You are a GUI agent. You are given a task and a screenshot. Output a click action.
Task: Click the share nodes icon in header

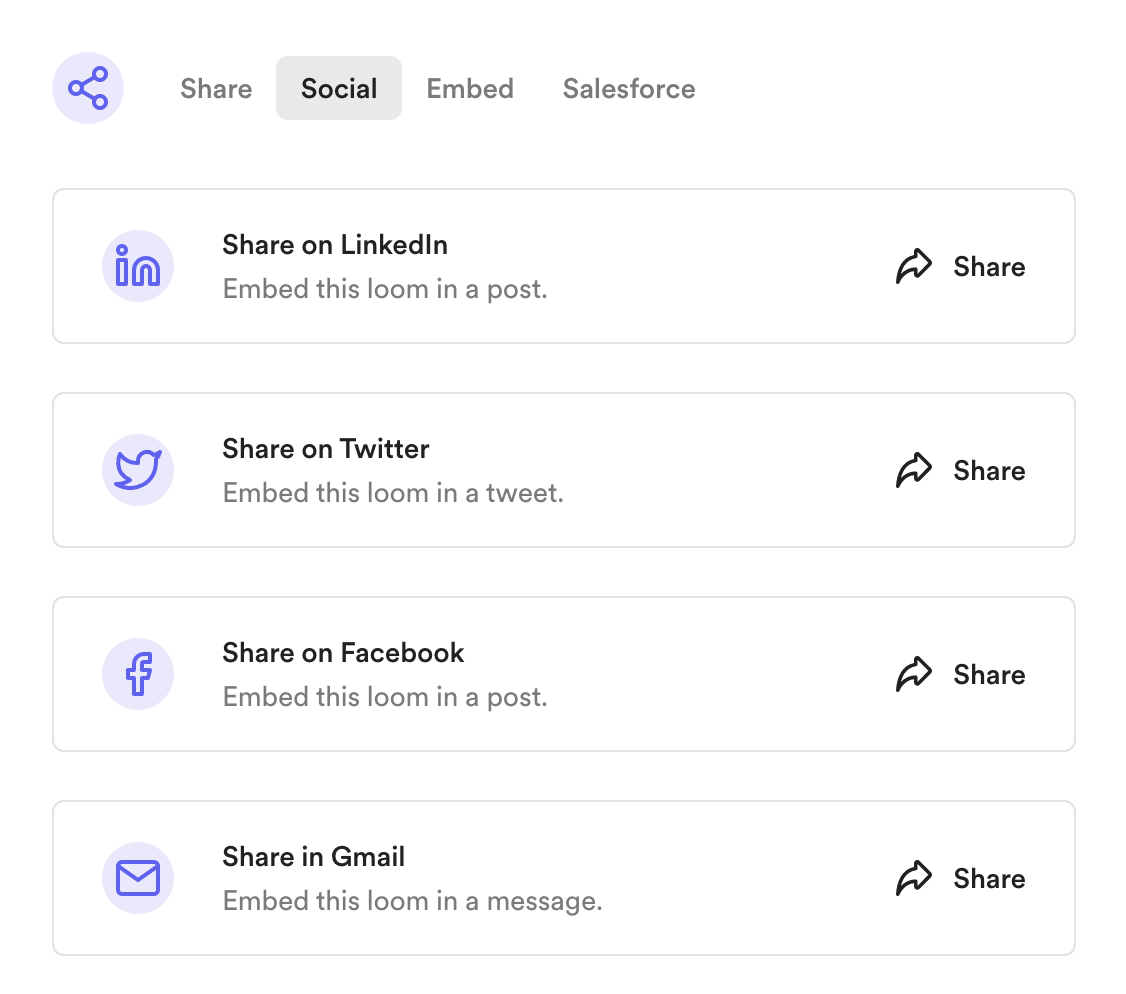(x=88, y=88)
